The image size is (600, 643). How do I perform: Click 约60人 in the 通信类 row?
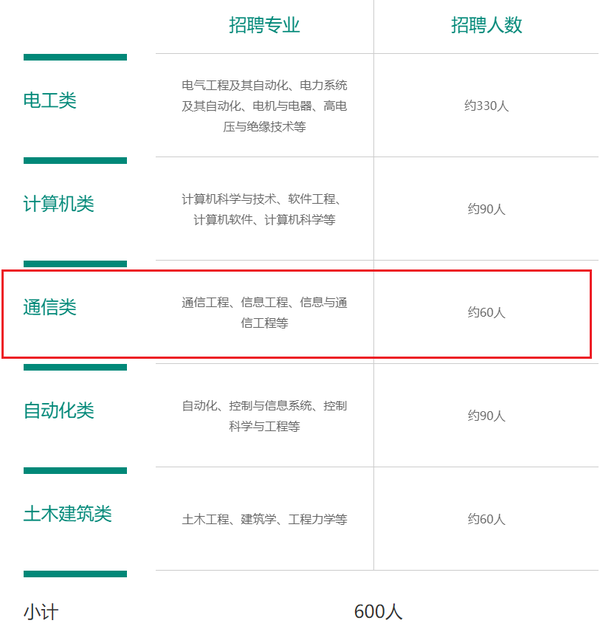tap(486, 312)
